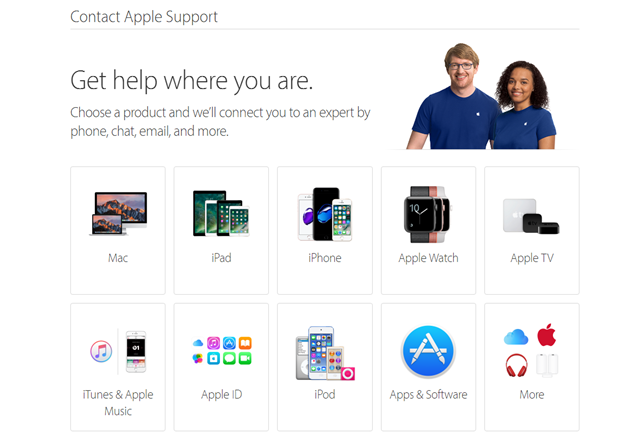Screen dimensions: 640x444
Task: Click the iTunes music note icon
Action: 101,351
